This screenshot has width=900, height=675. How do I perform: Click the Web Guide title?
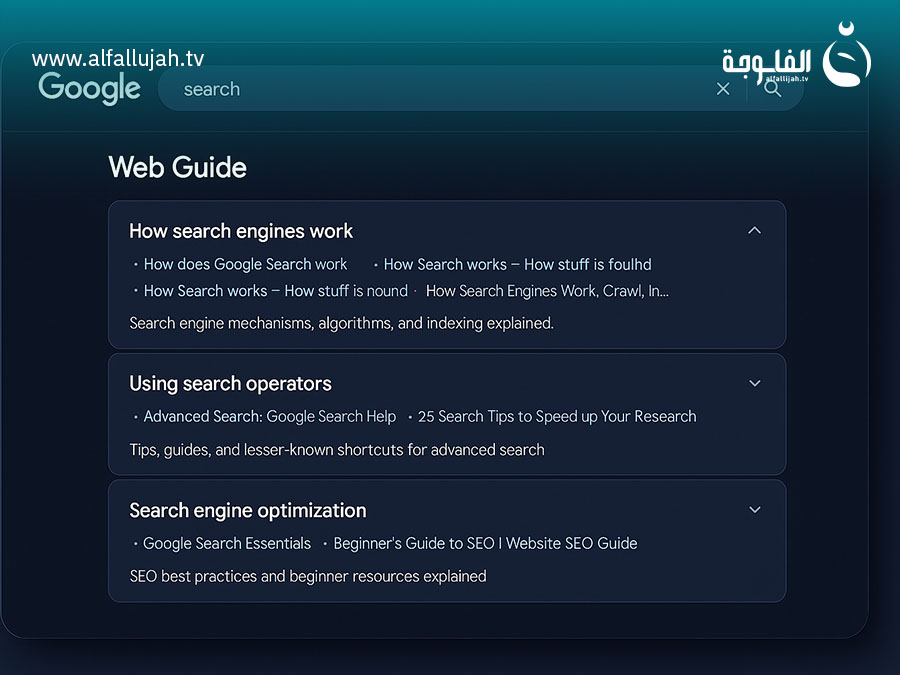click(x=177, y=167)
